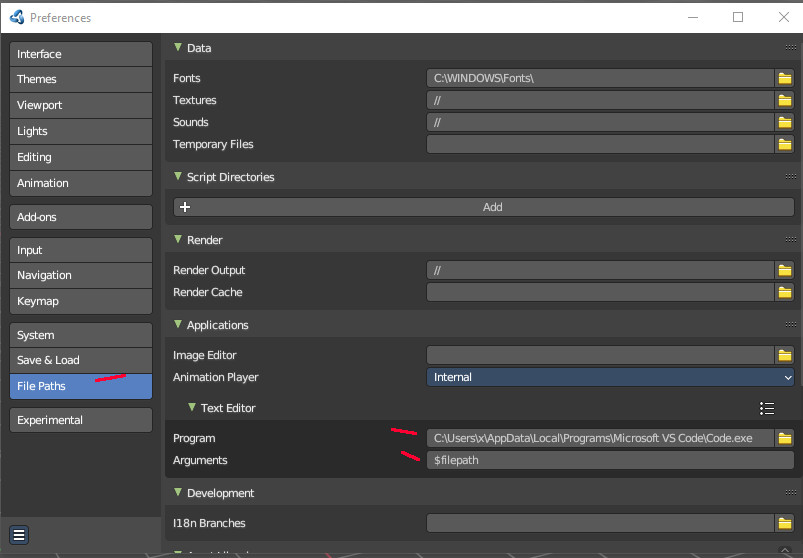Open Text Editor presets list icon
Screen dimensions: 803x558
pyautogui.click(x=767, y=409)
